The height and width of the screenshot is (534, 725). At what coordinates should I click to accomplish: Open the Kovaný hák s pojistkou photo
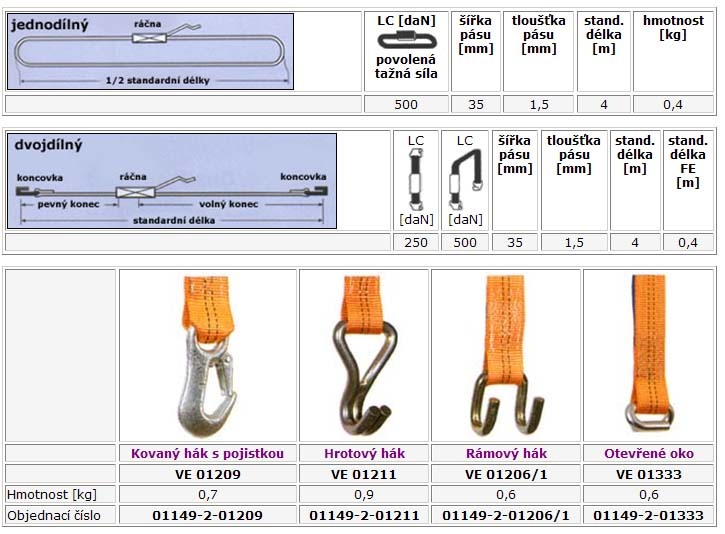pyautogui.click(x=208, y=356)
